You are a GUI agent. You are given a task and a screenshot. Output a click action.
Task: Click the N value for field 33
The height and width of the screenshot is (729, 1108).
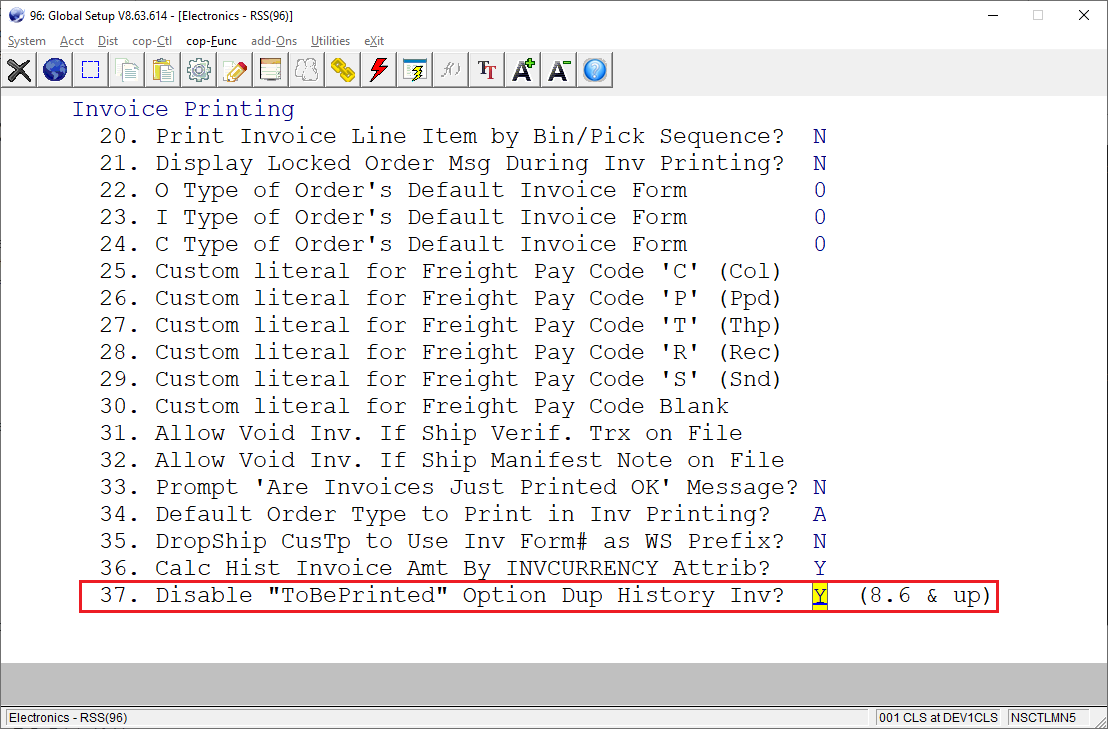pos(820,487)
